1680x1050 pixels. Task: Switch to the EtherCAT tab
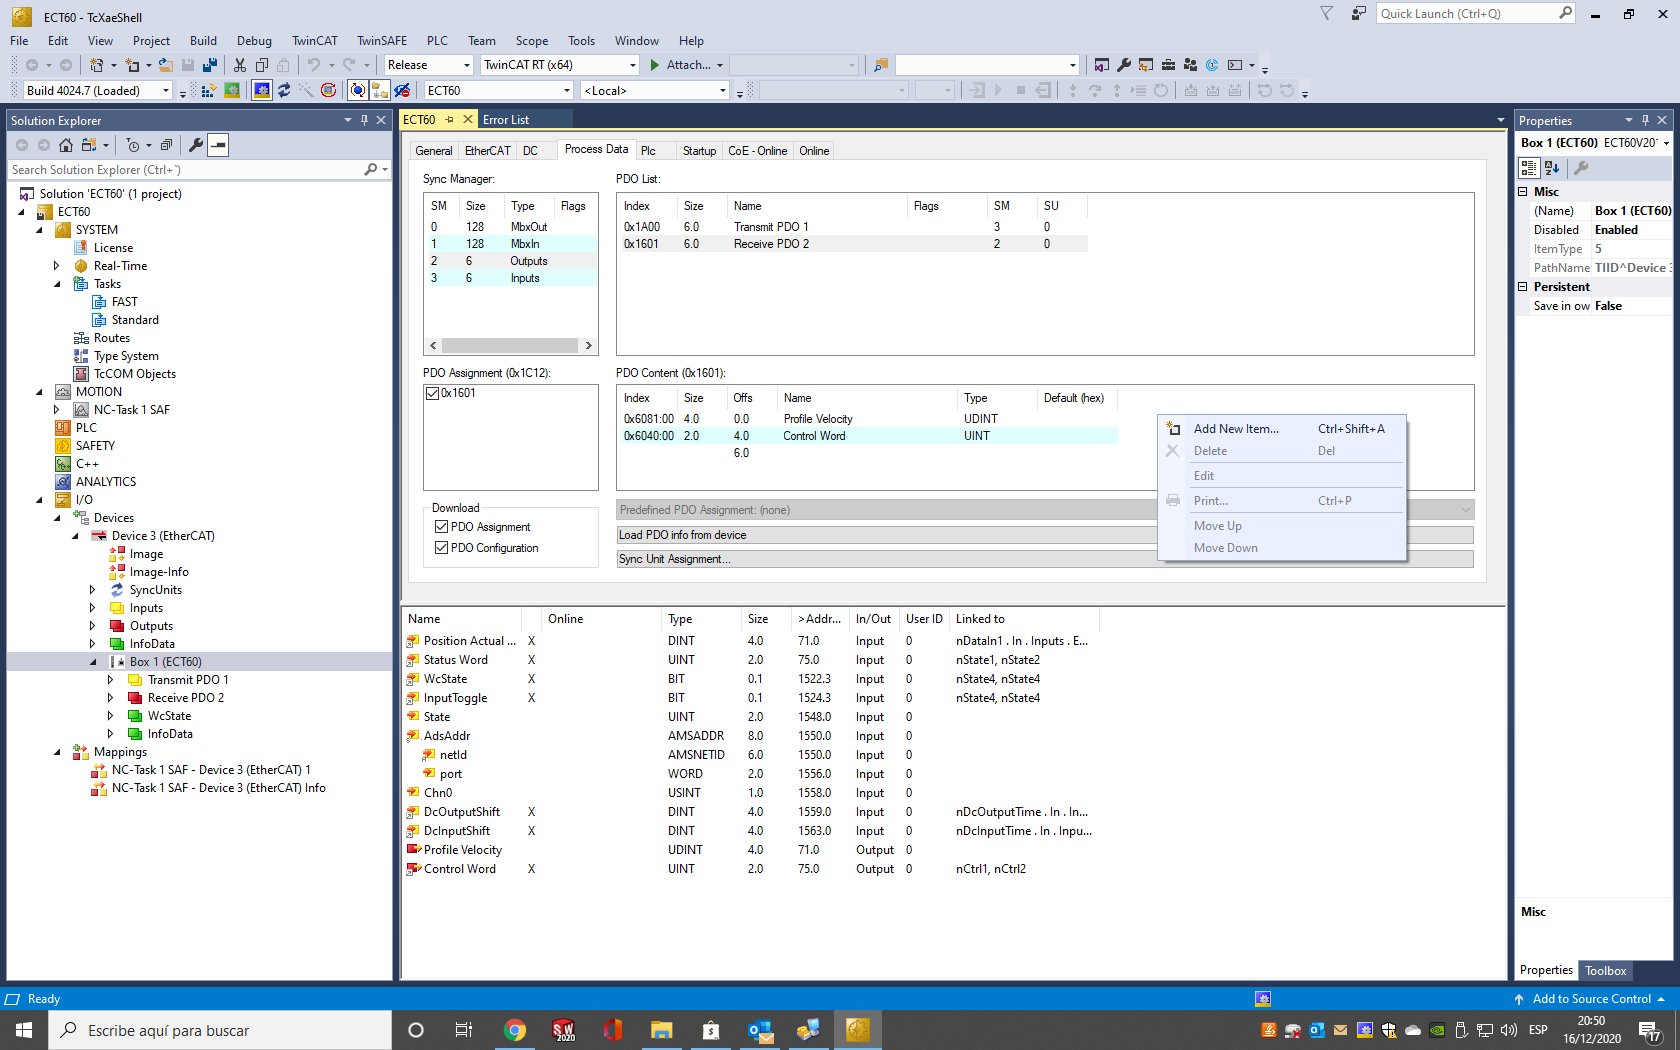tap(487, 151)
